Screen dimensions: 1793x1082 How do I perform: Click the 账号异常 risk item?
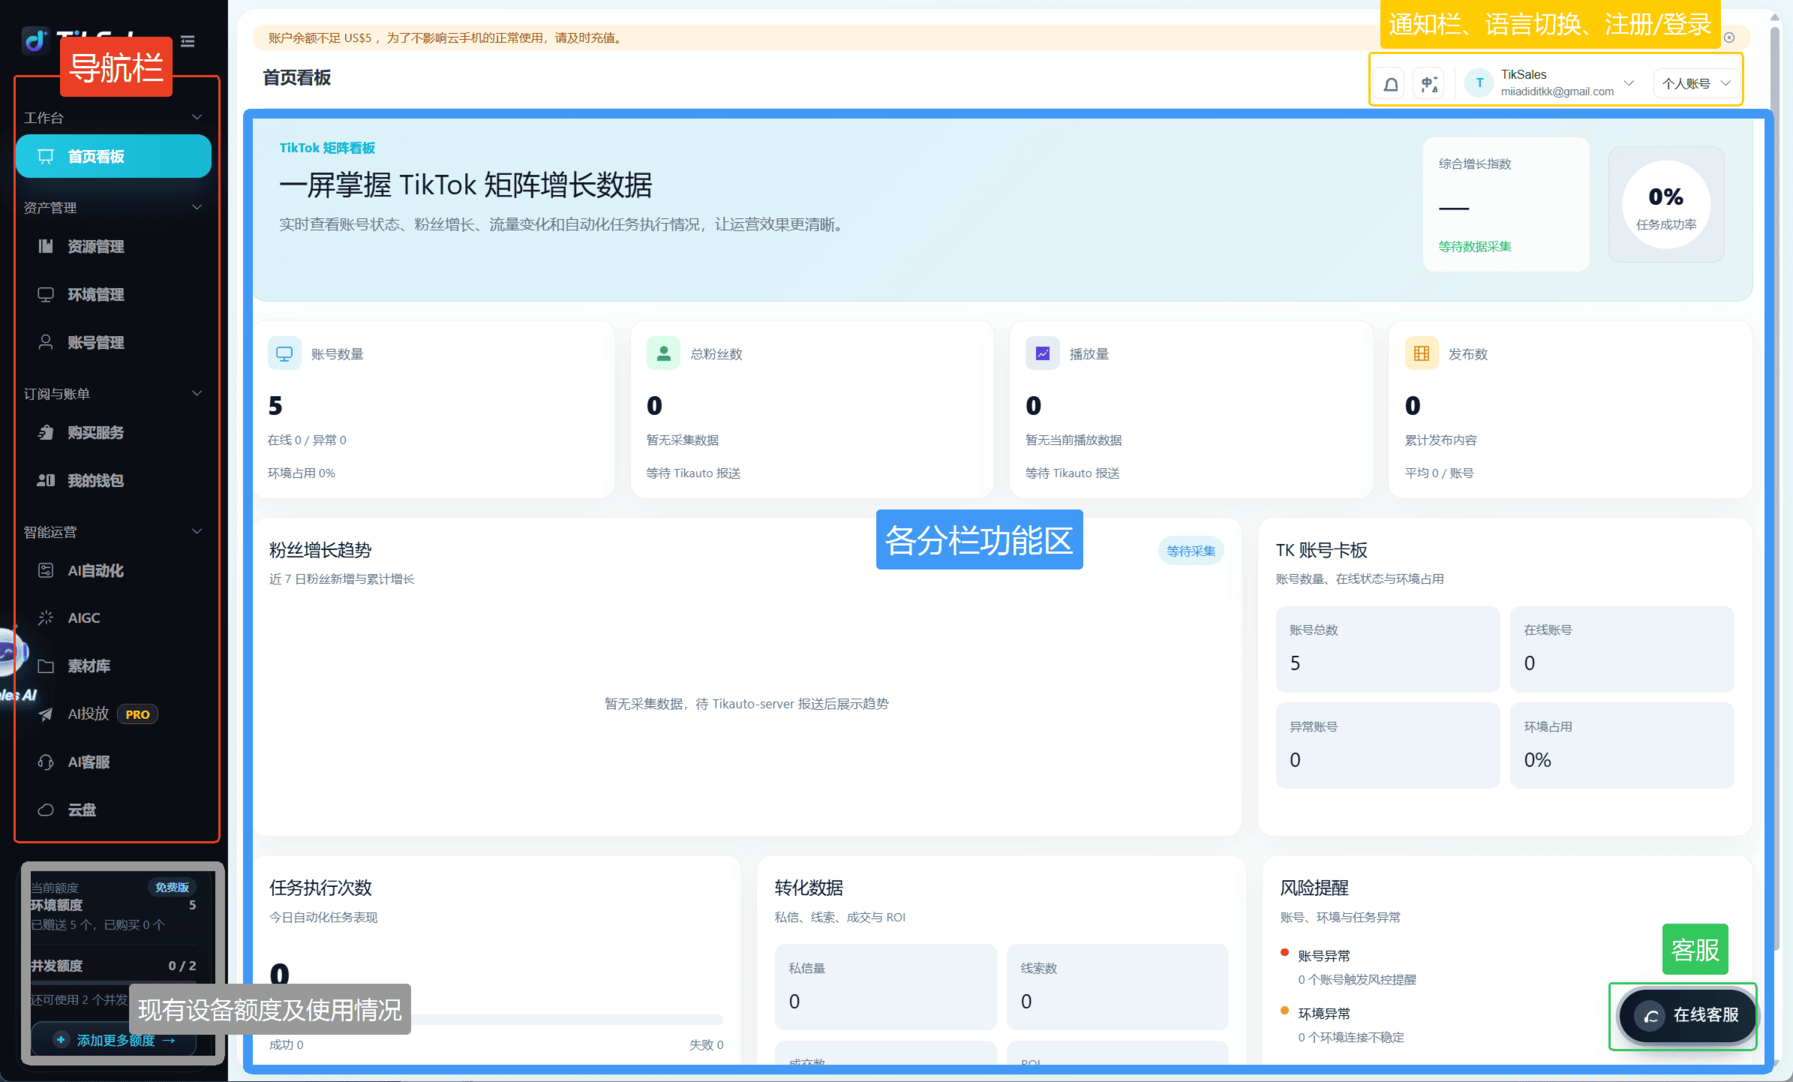tap(1348, 967)
